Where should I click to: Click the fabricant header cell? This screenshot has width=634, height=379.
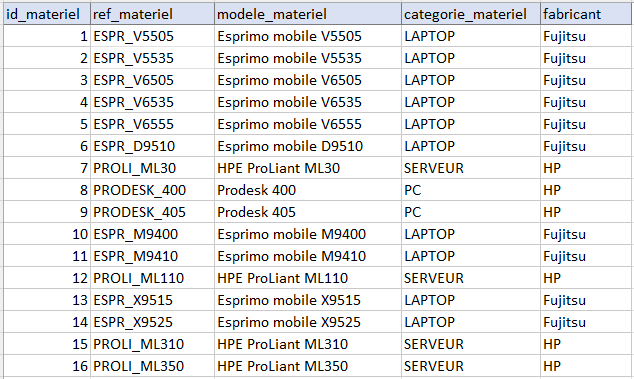(x=587, y=14)
